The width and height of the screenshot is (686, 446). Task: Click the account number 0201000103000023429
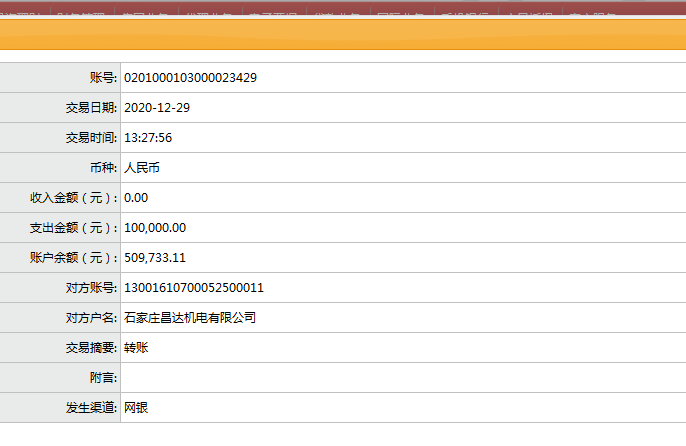tap(190, 78)
